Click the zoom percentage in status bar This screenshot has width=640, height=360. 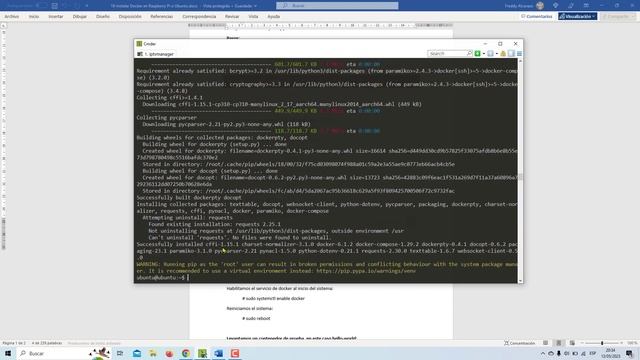[x=632, y=343]
